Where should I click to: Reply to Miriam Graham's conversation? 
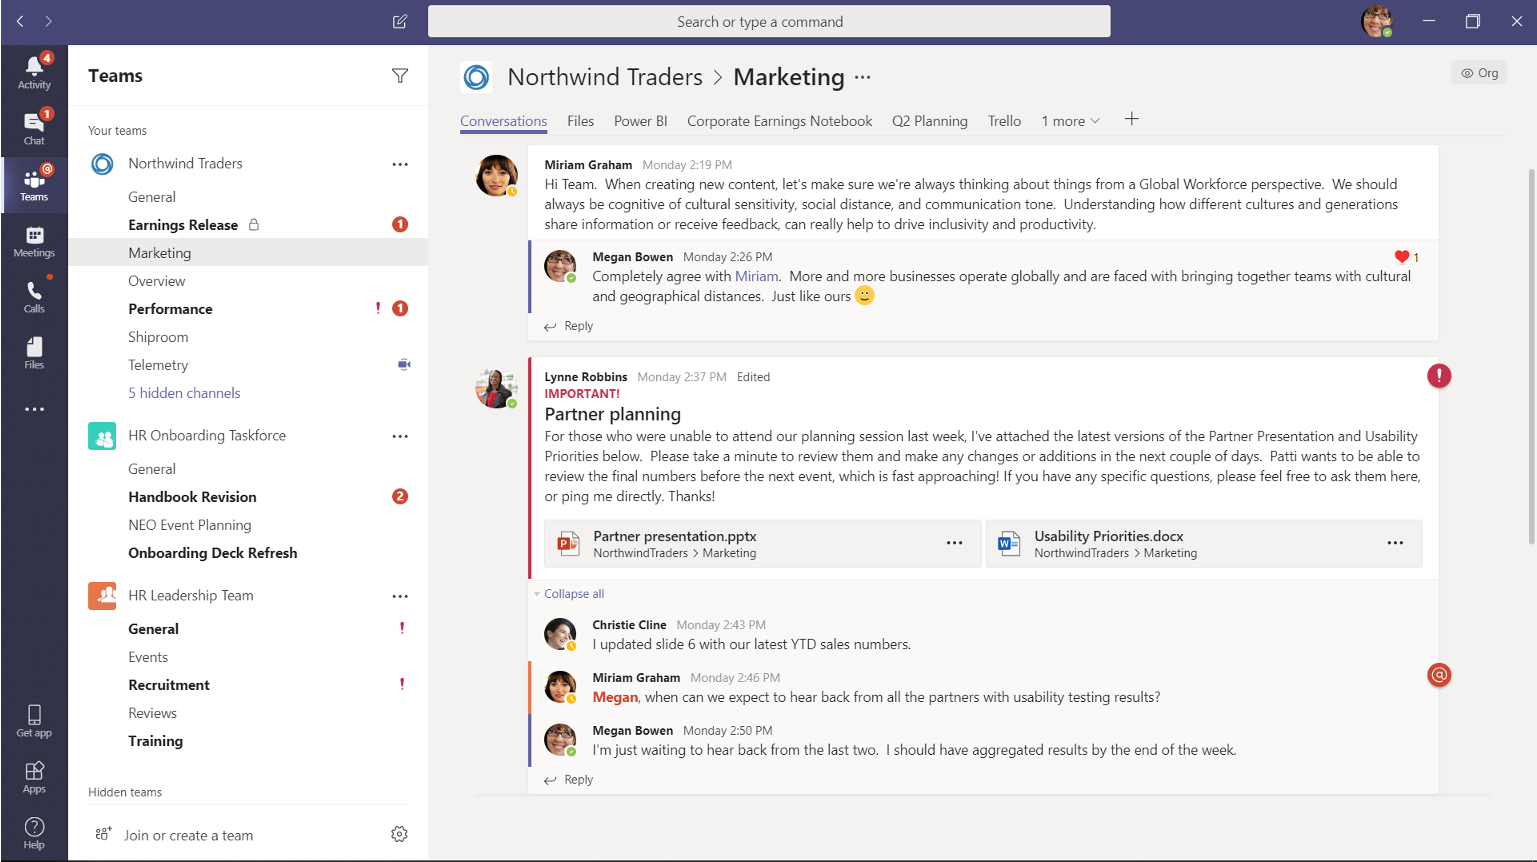tap(569, 326)
